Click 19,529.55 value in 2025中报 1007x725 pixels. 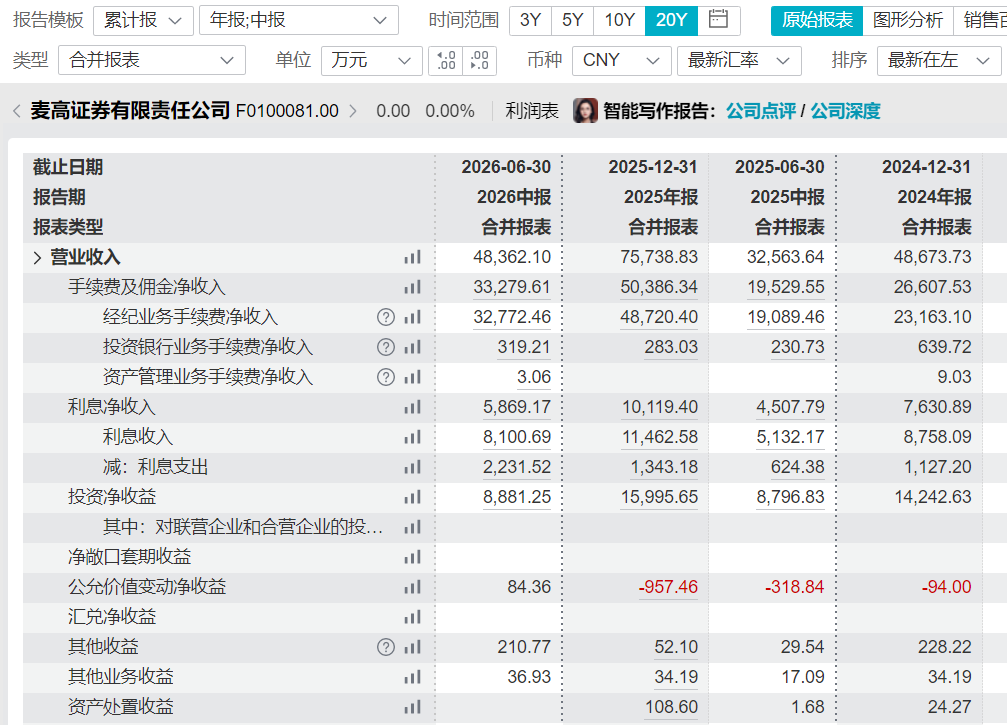(785, 287)
